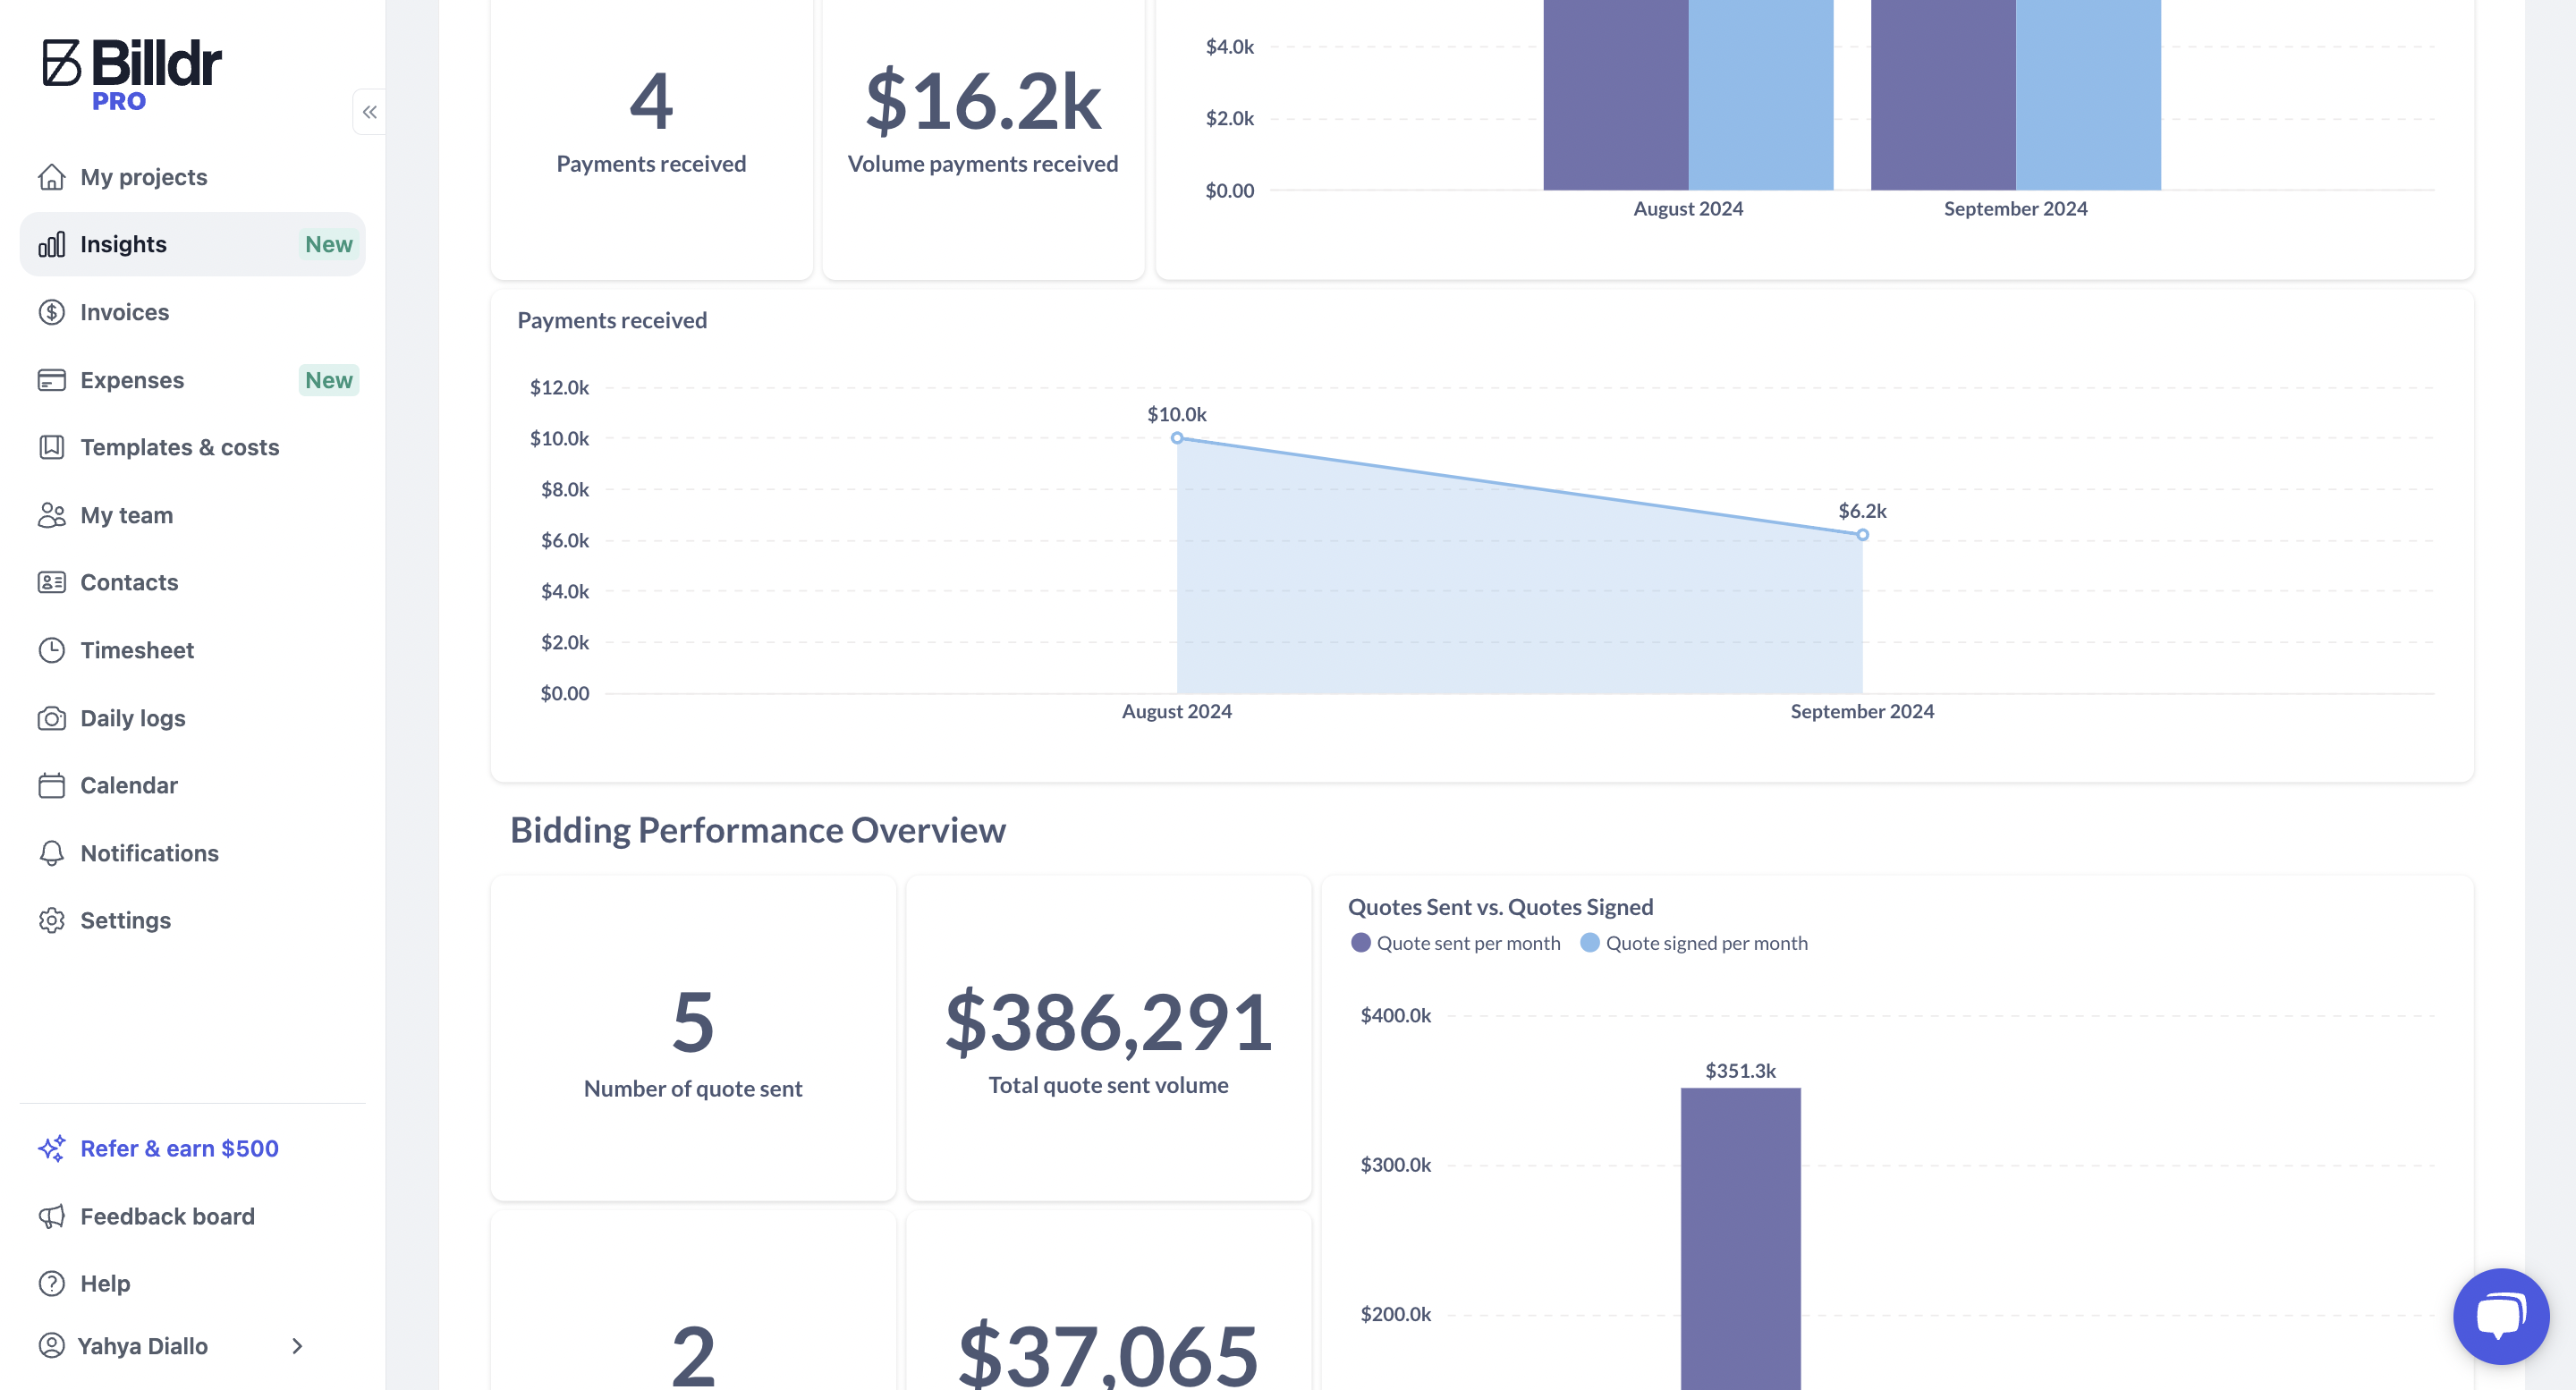Image resolution: width=2576 pixels, height=1390 pixels.
Task: Toggle Quote signed per month legend
Action: click(1694, 943)
